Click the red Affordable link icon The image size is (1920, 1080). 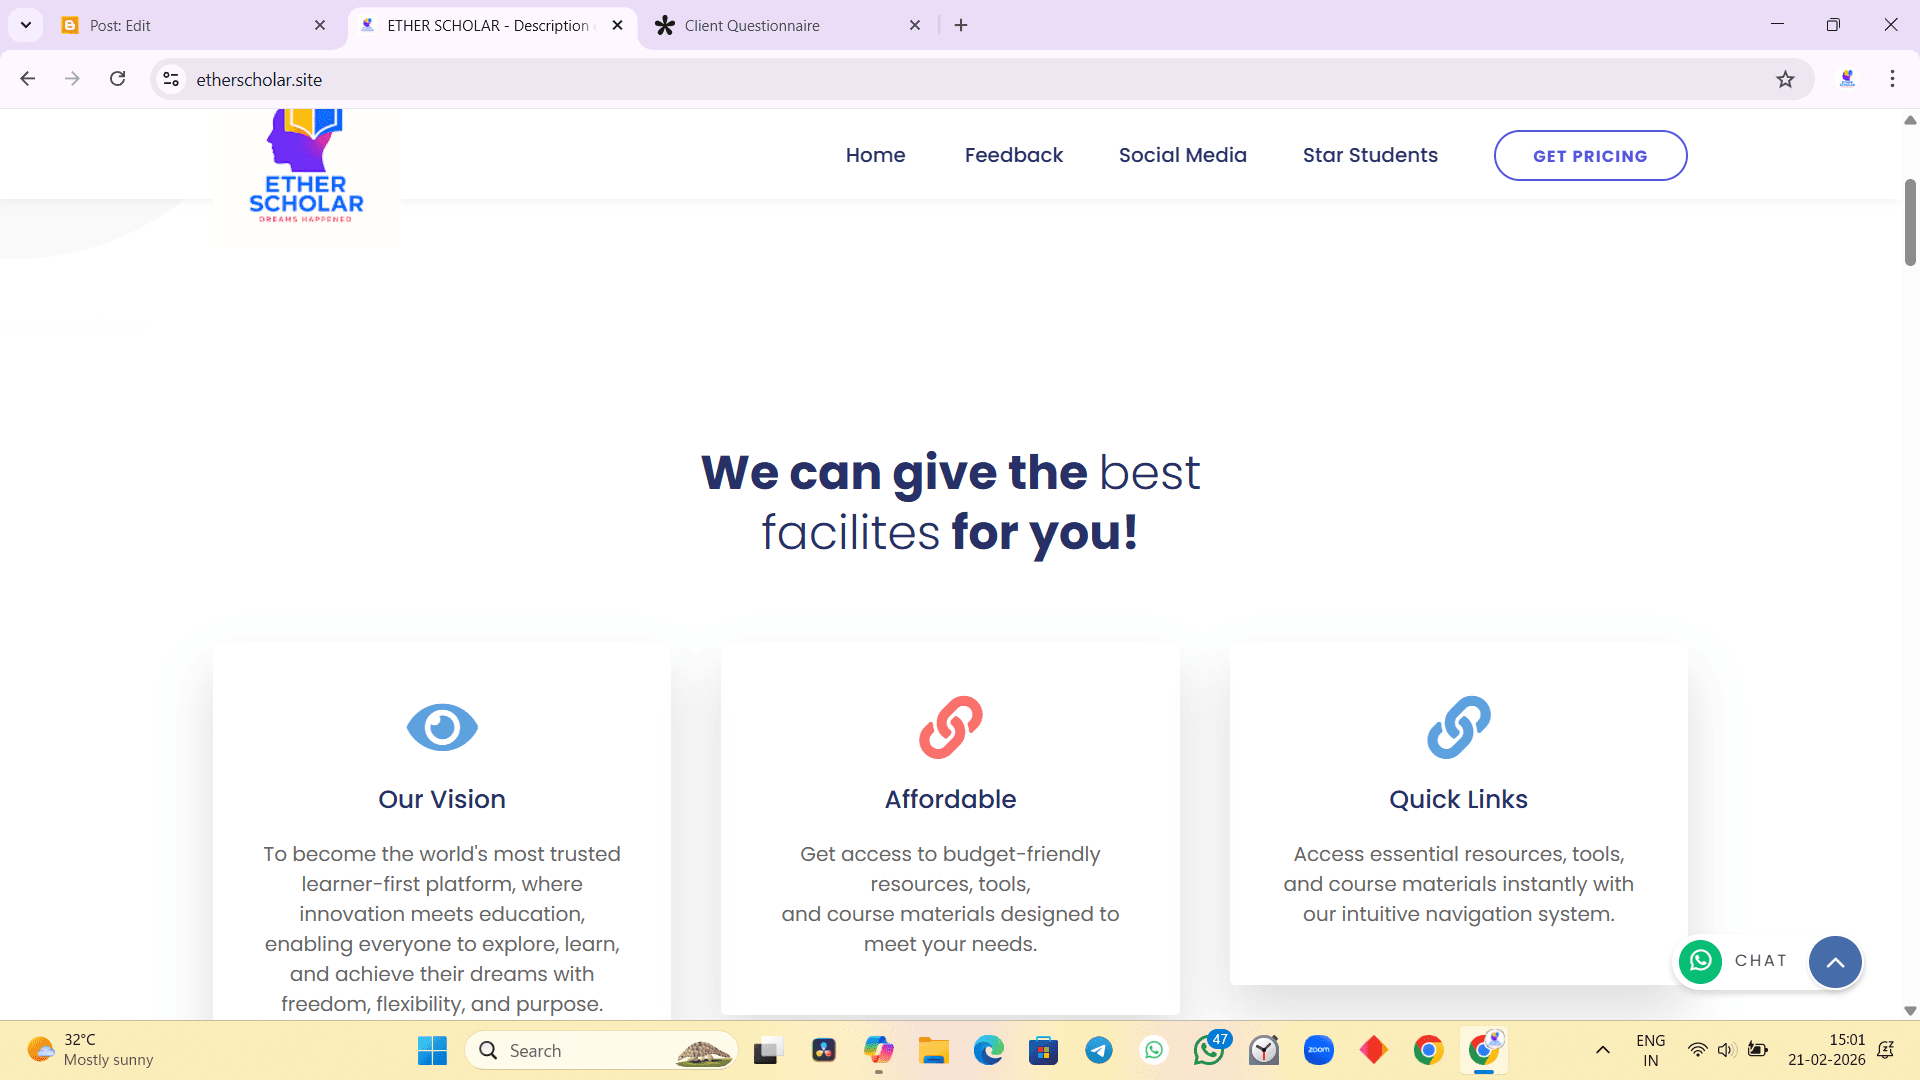950,727
